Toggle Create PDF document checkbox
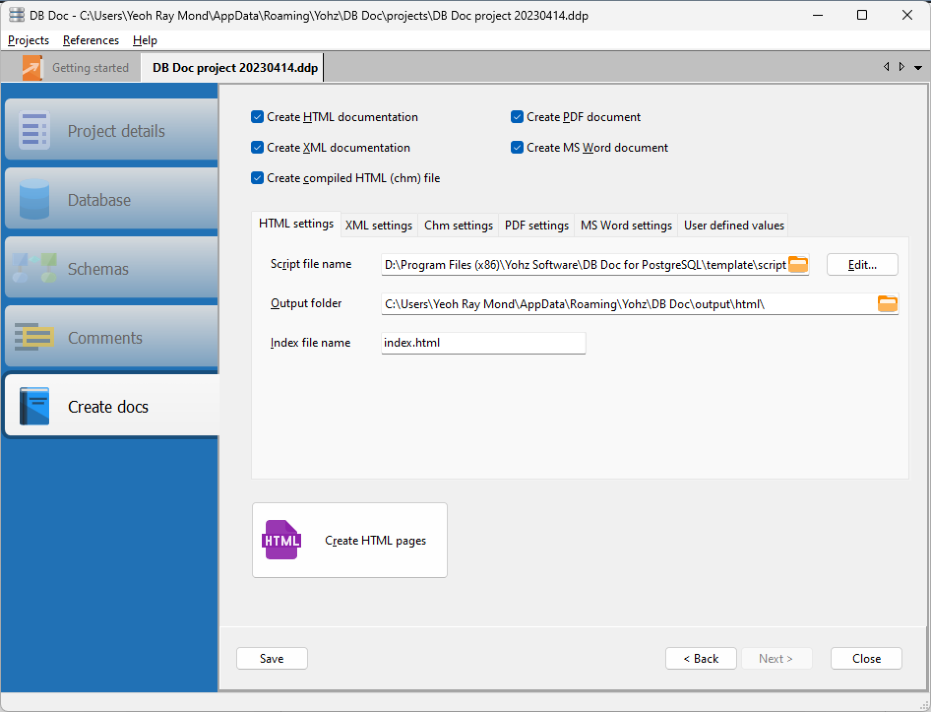This screenshot has height=712, width=931. tap(518, 117)
